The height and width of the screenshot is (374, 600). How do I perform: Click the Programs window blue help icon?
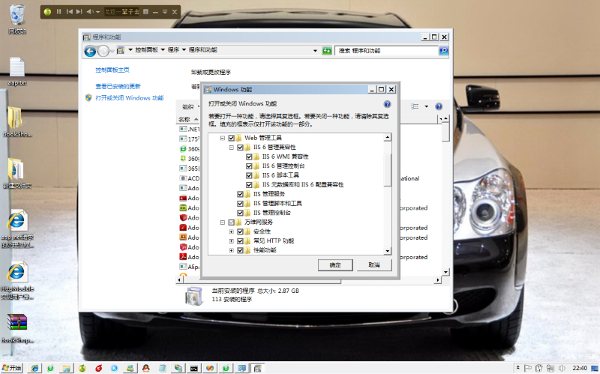(x=439, y=106)
